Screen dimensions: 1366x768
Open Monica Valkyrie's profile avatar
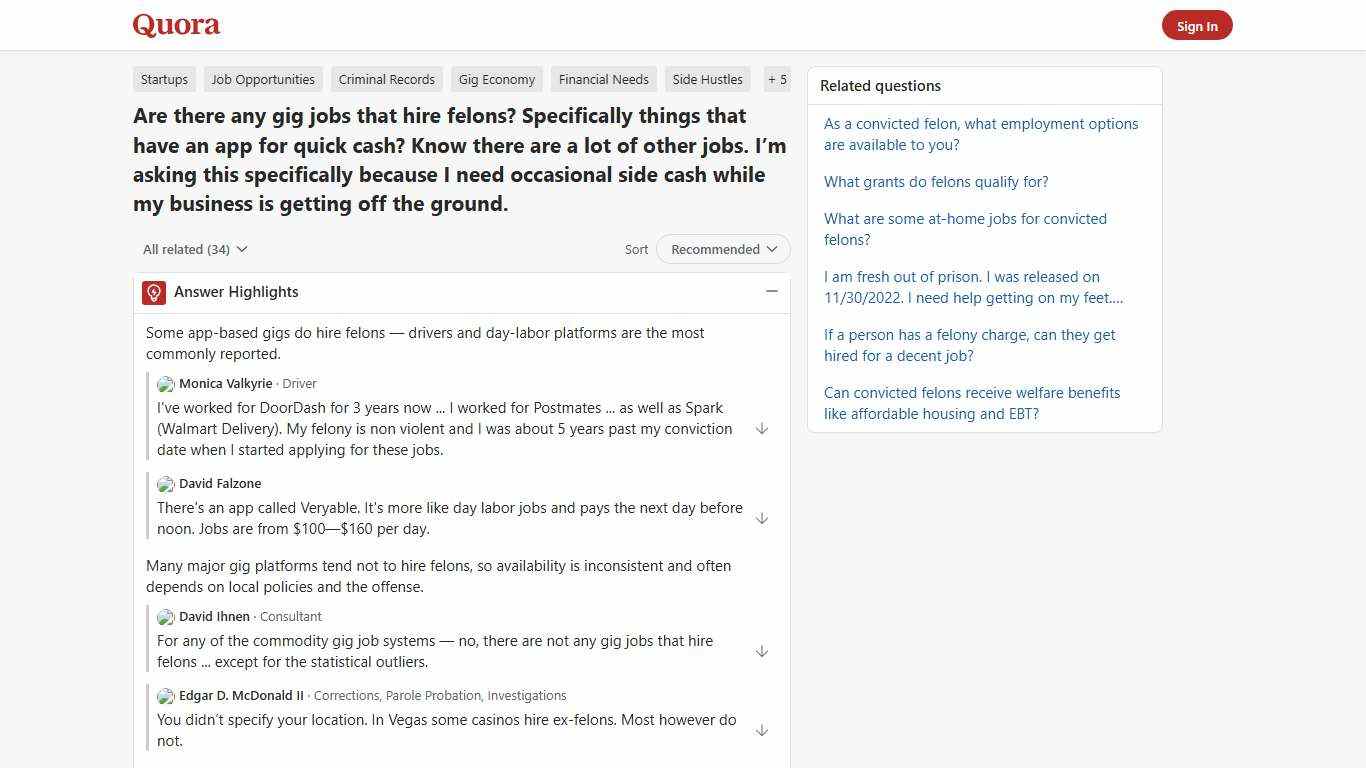(x=165, y=383)
